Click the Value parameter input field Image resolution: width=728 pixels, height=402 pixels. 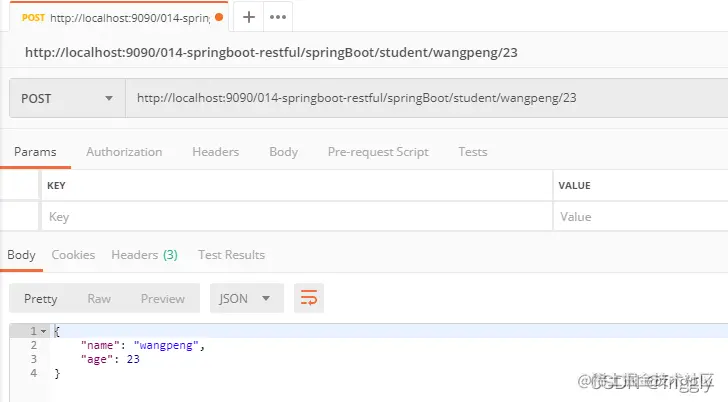(641, 217)
